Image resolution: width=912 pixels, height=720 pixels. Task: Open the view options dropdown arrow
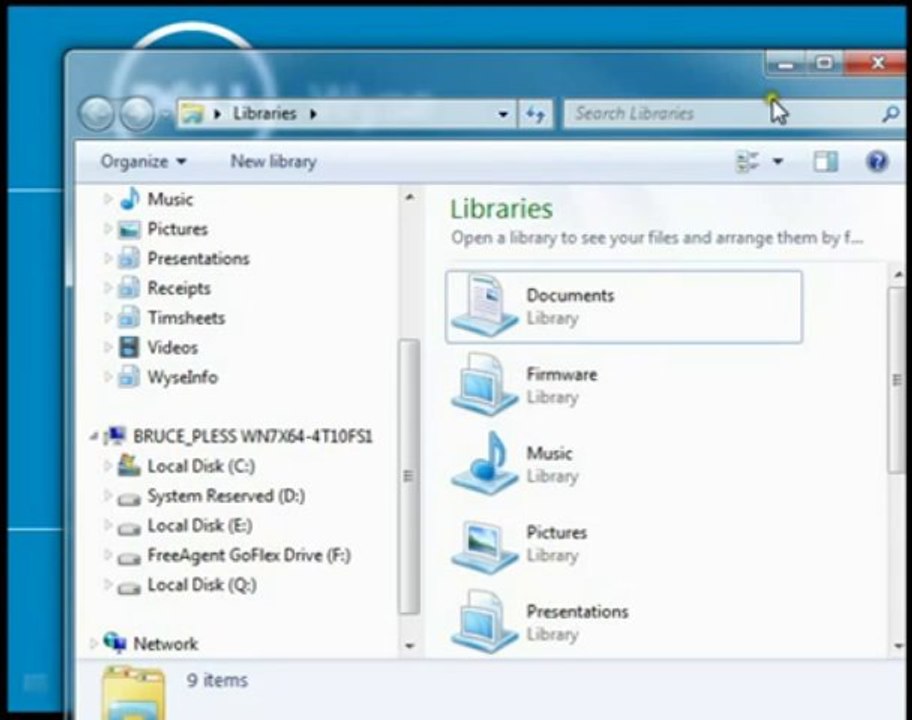778,161
